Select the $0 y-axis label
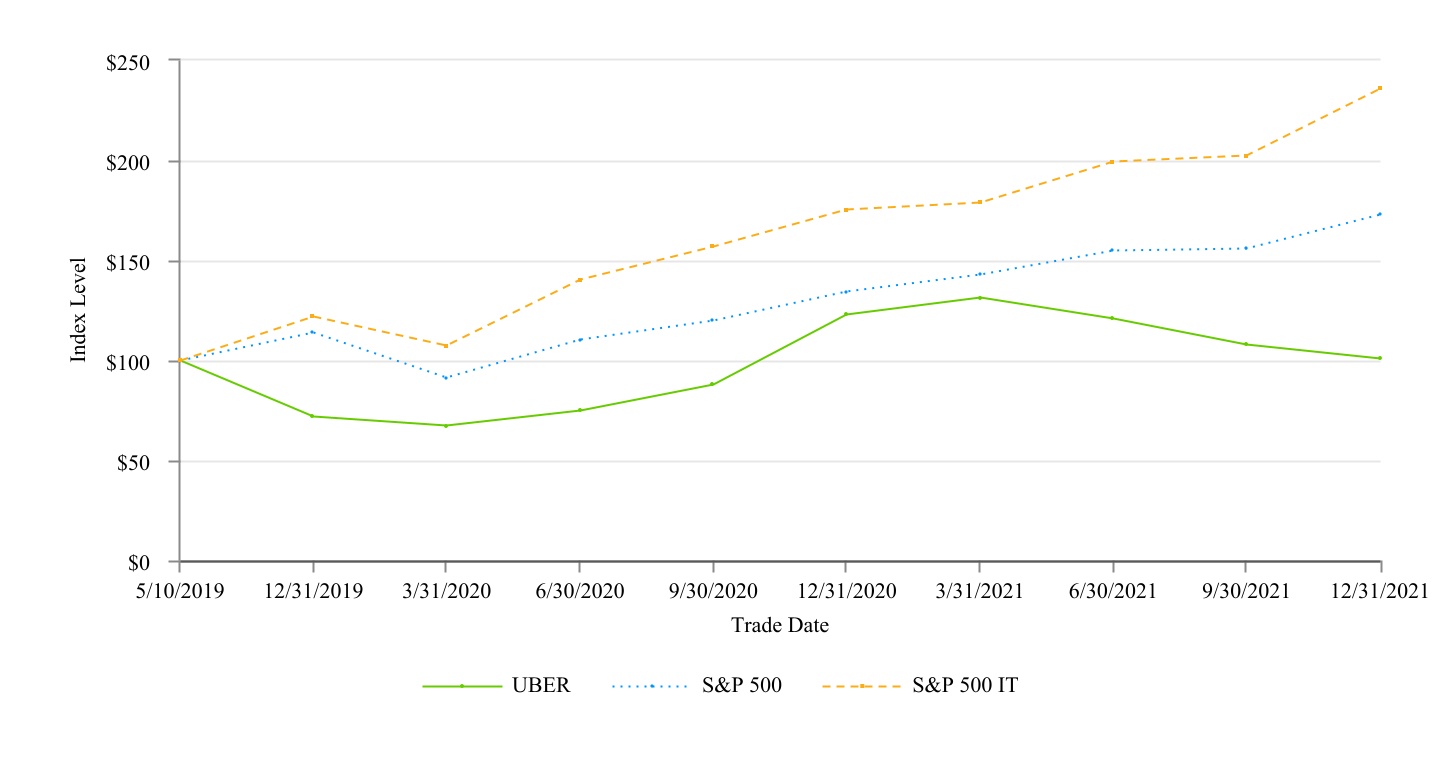1440x764 pixels. click(x=137, y=563)
